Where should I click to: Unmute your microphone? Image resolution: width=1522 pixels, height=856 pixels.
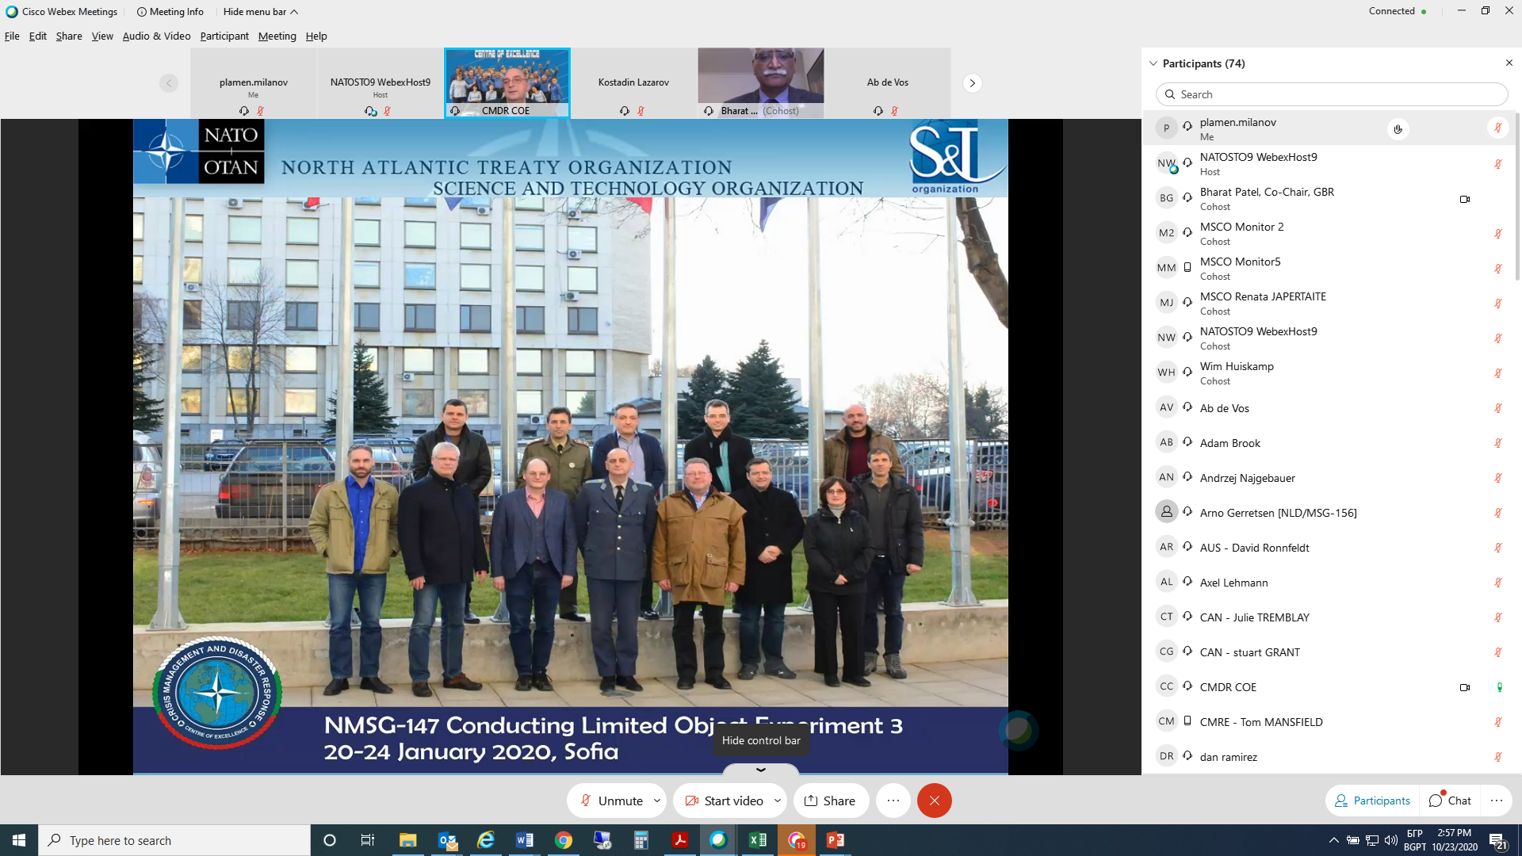pyautogui.click(x=610, y=800)
